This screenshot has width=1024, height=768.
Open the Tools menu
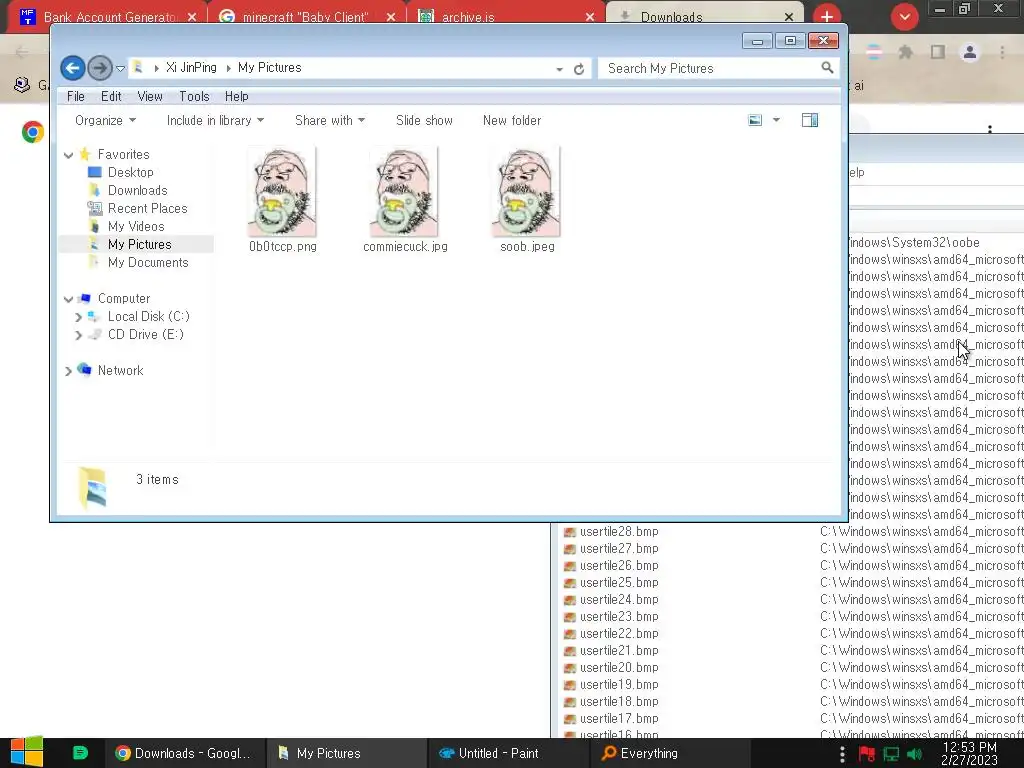pyautogui.click(x=194, y=96)
